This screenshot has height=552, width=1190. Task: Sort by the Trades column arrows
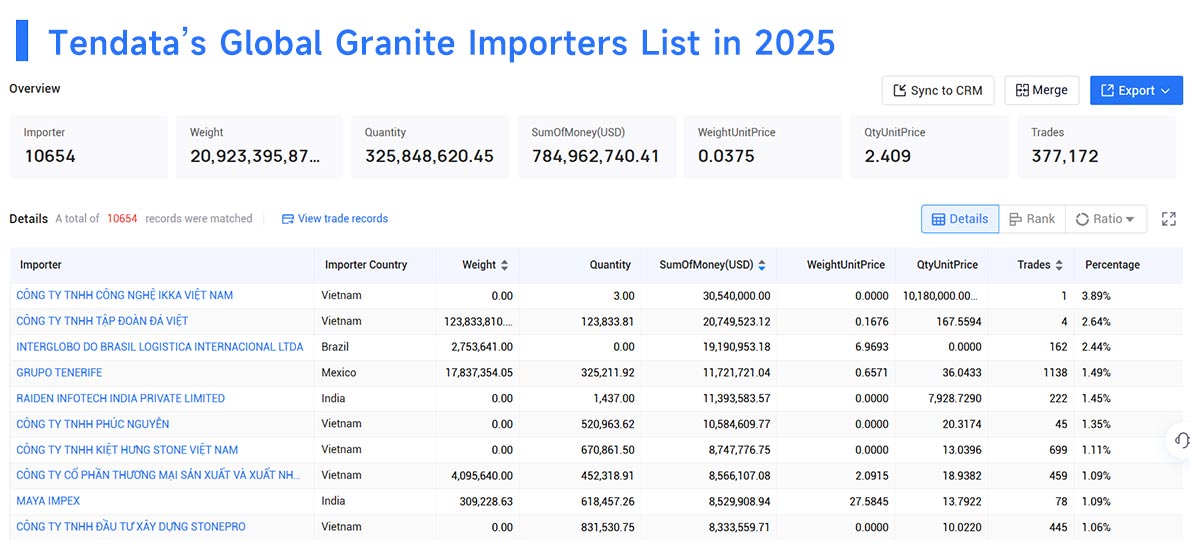1059,265
